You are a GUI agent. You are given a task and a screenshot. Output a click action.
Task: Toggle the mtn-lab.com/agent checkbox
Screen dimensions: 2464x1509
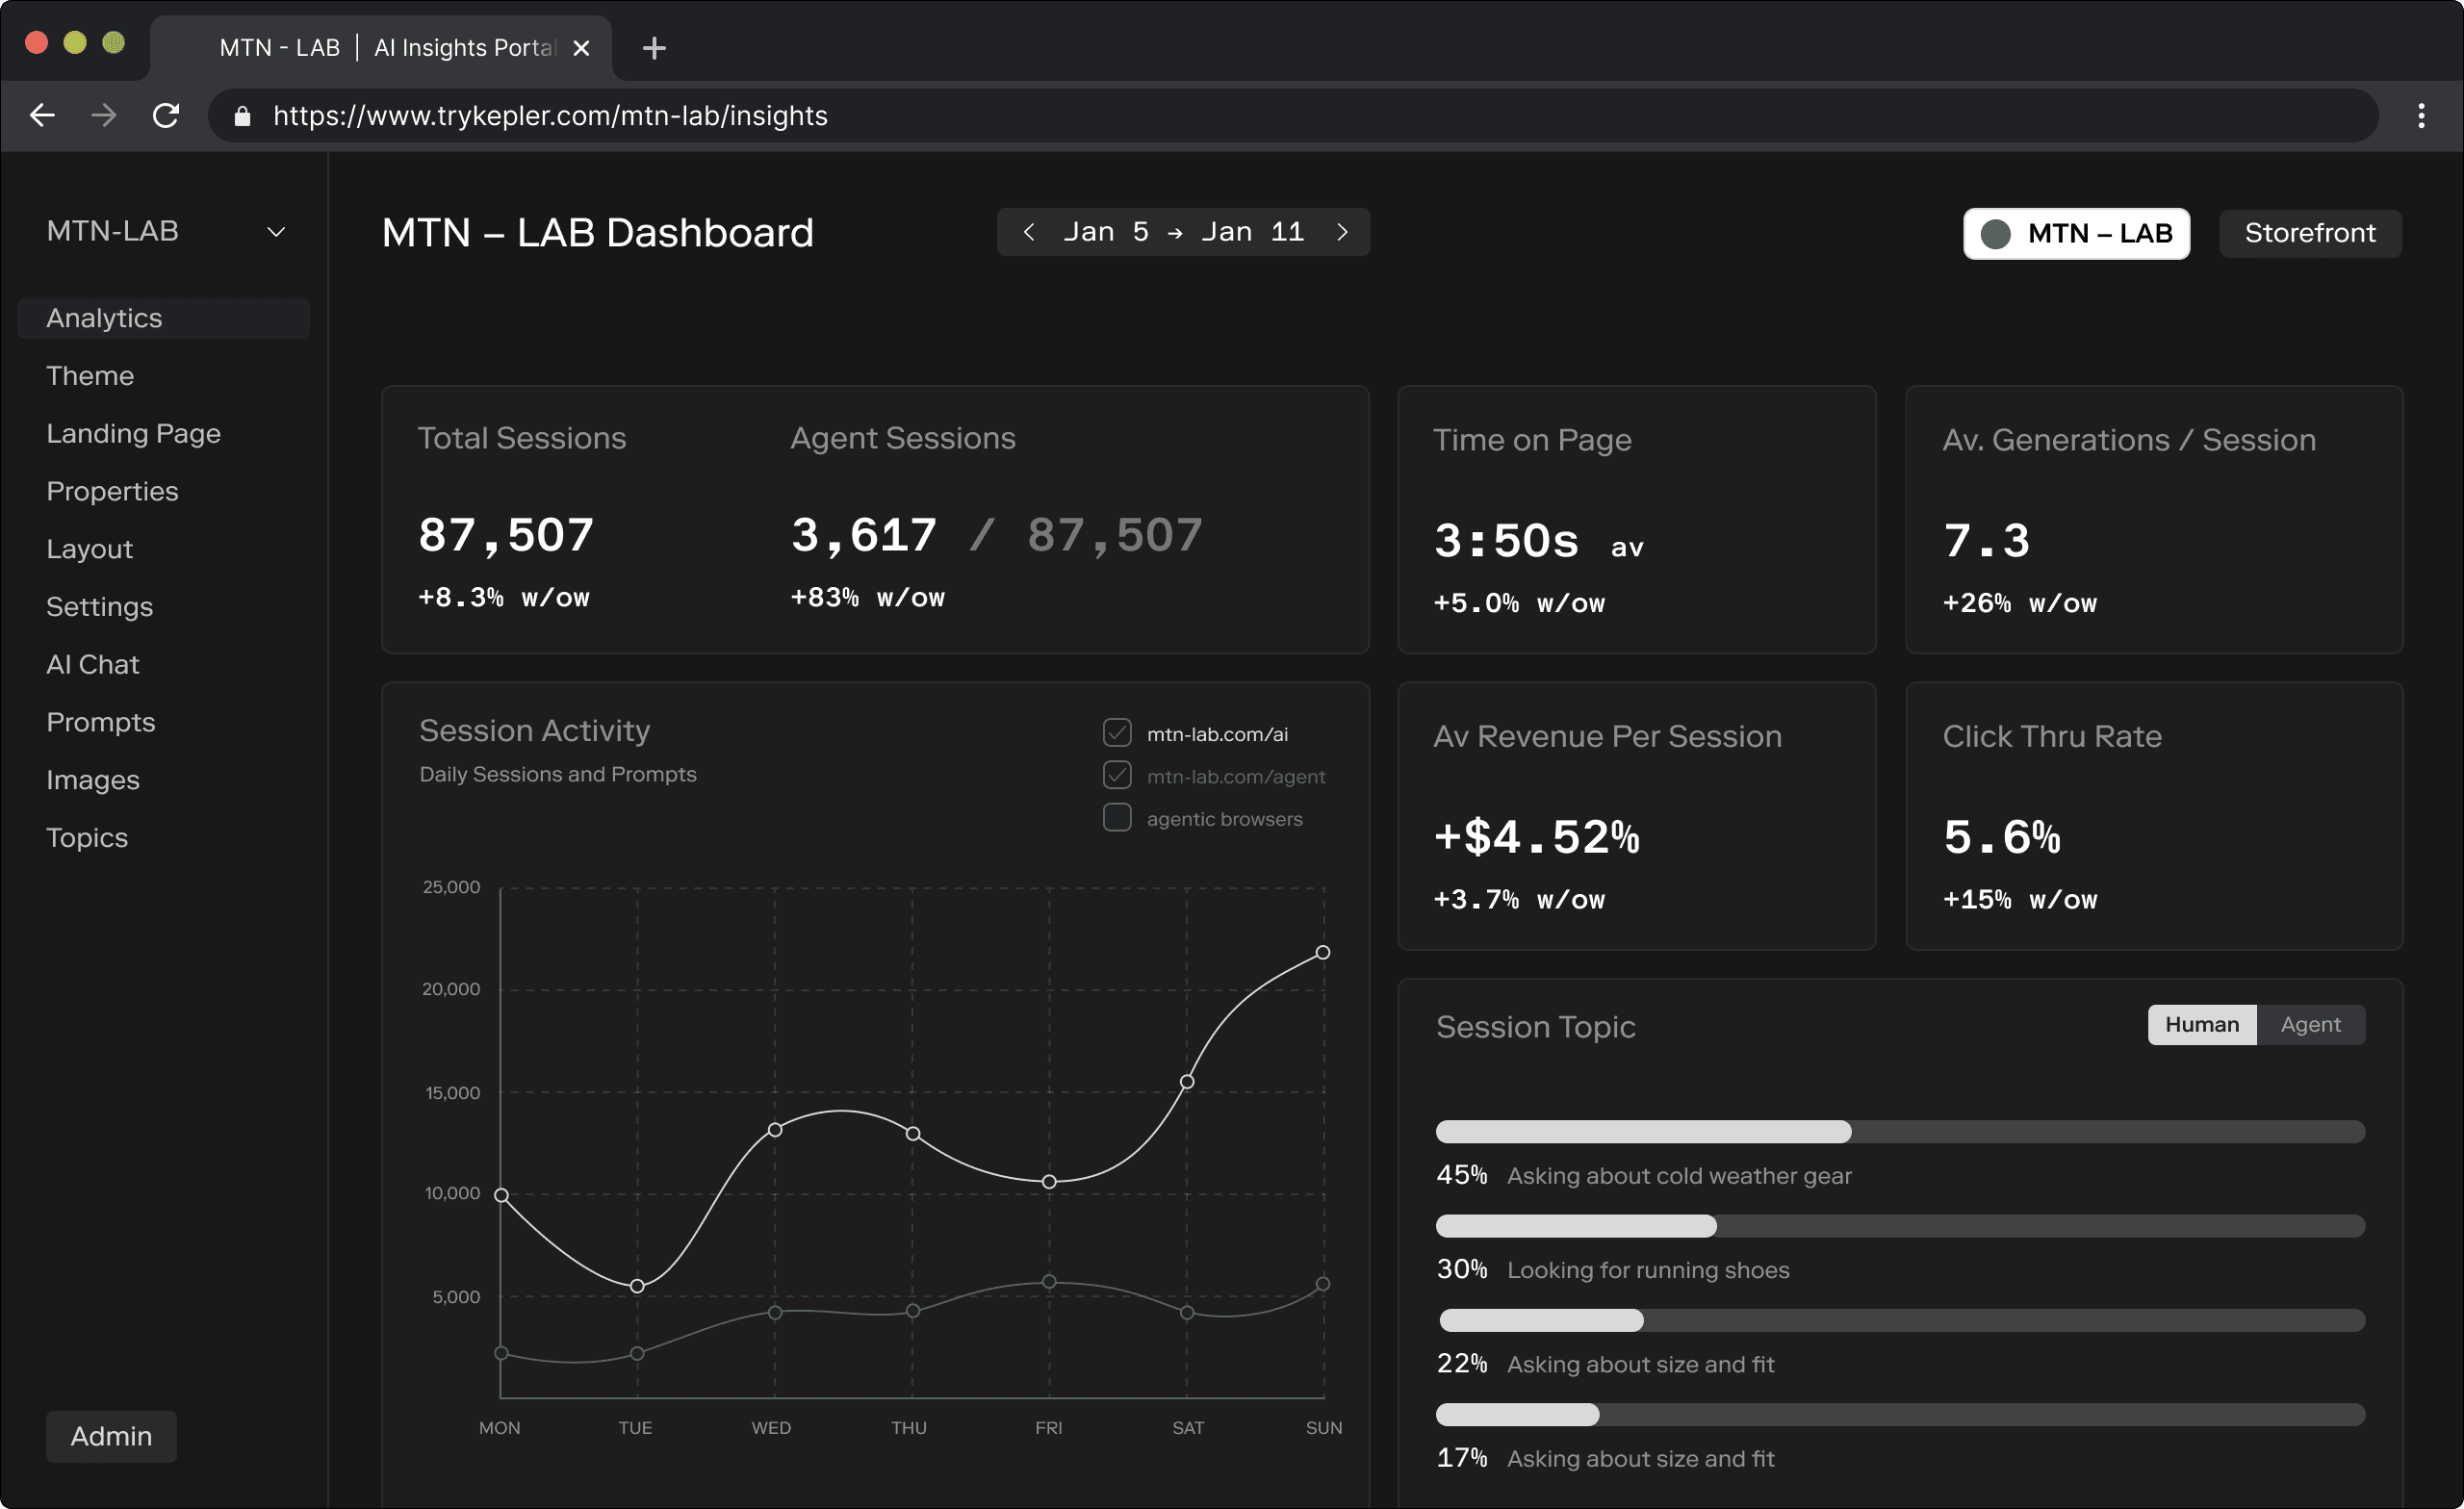pyautogui.click(x=1117, y=775)
